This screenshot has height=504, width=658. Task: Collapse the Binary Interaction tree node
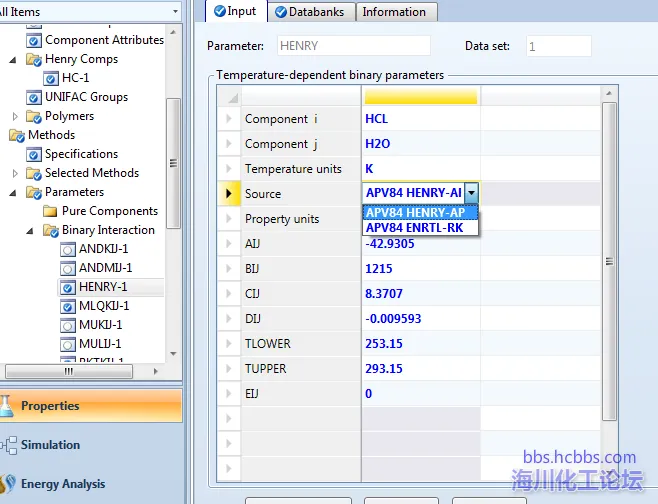[x=30, y=231]
